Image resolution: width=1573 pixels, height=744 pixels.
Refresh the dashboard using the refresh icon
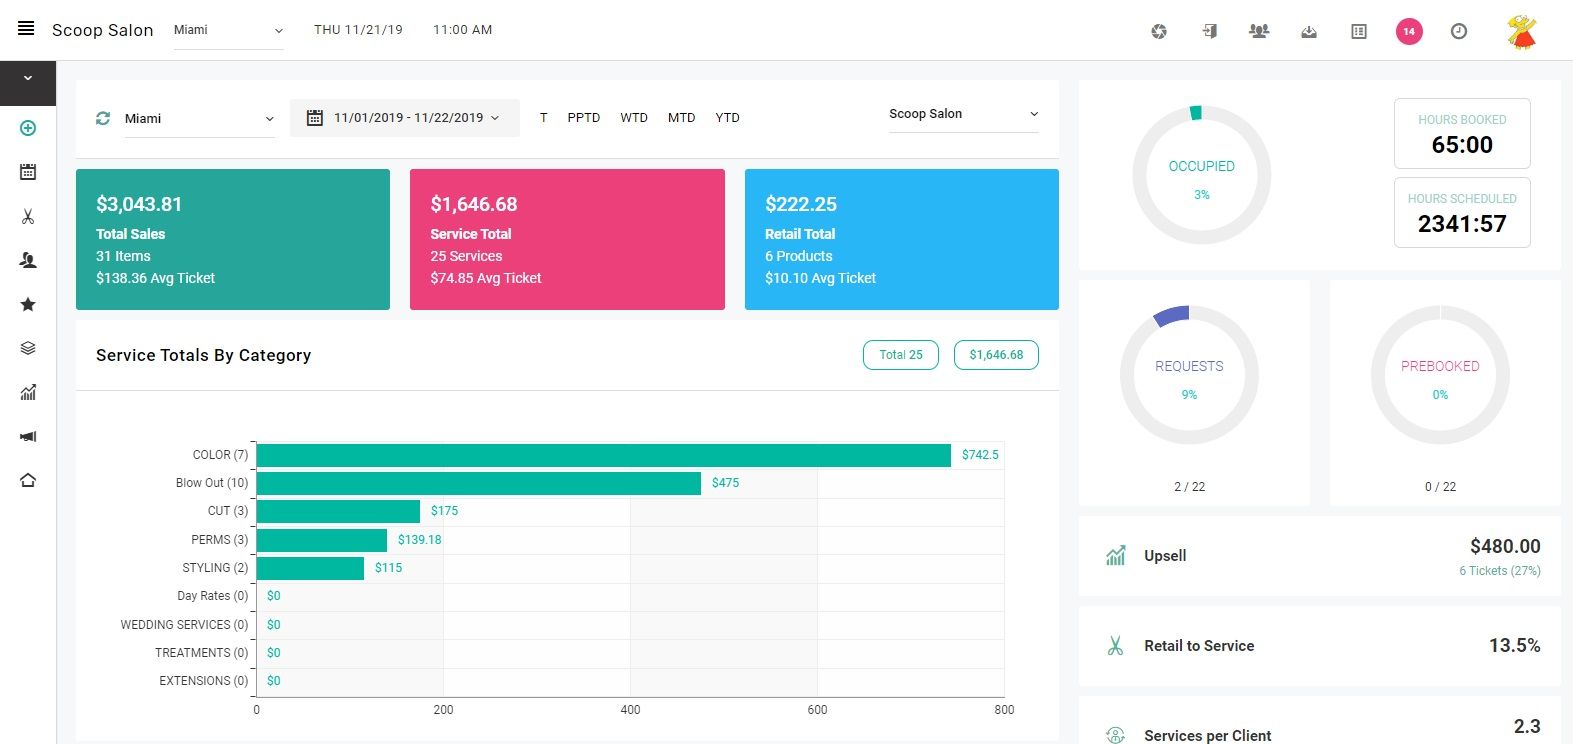pos(102,118)
